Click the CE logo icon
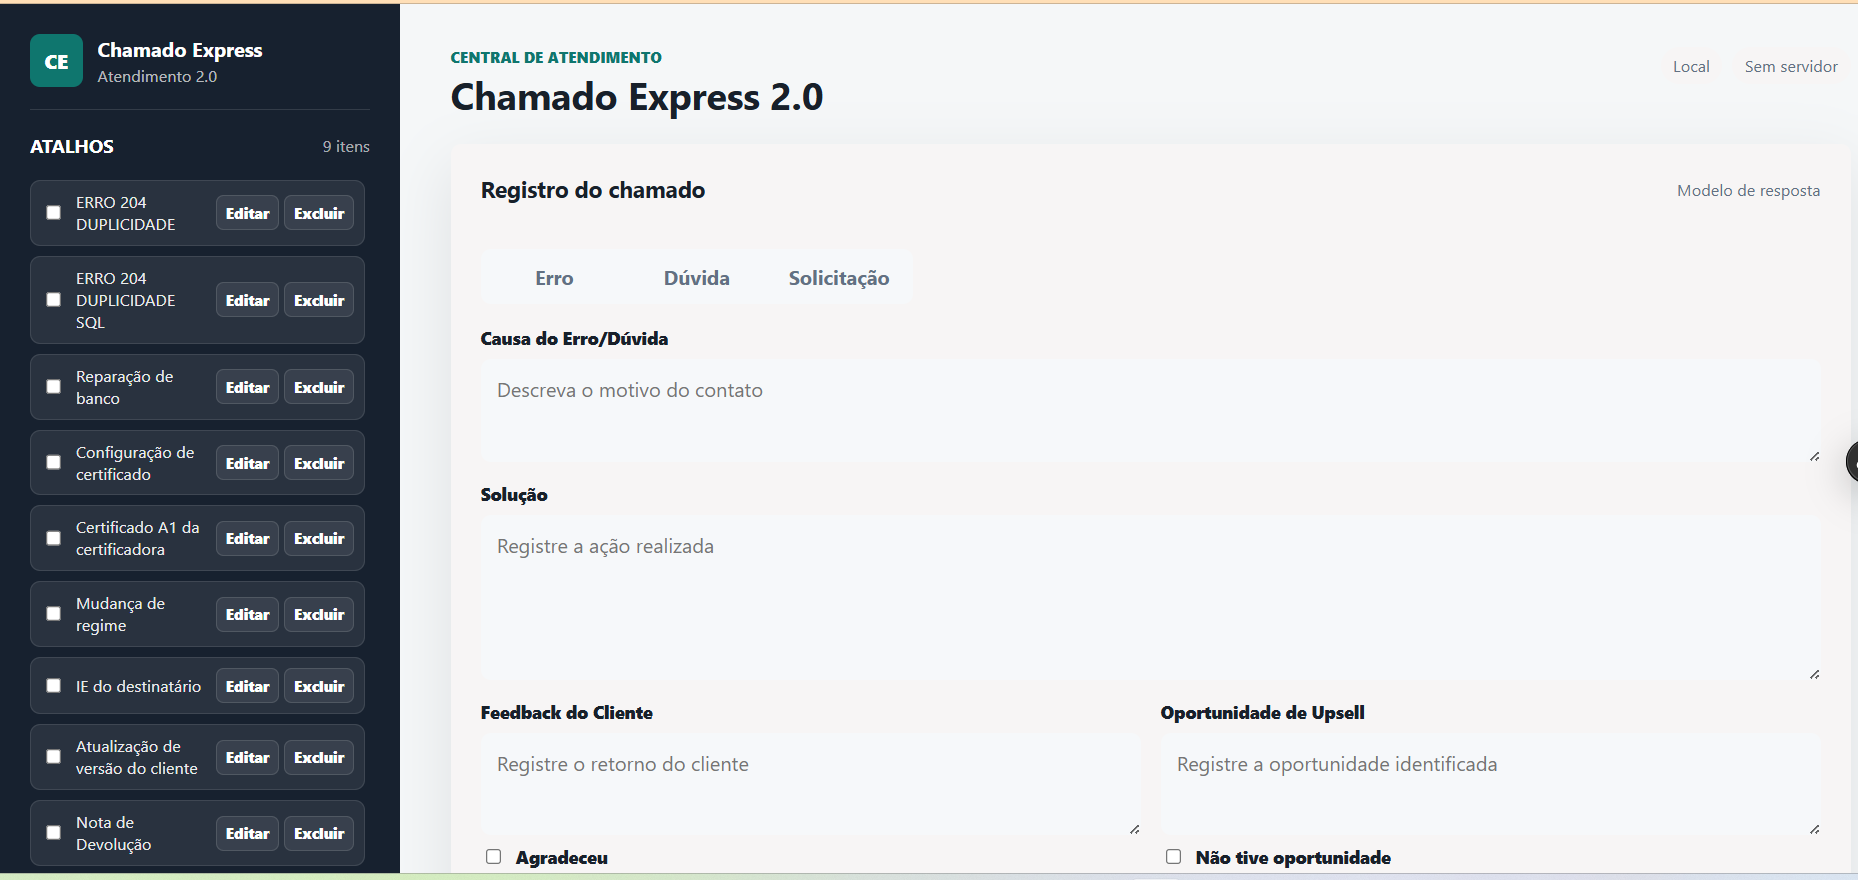The image size is (1858, 880). [x=56, y=61]
